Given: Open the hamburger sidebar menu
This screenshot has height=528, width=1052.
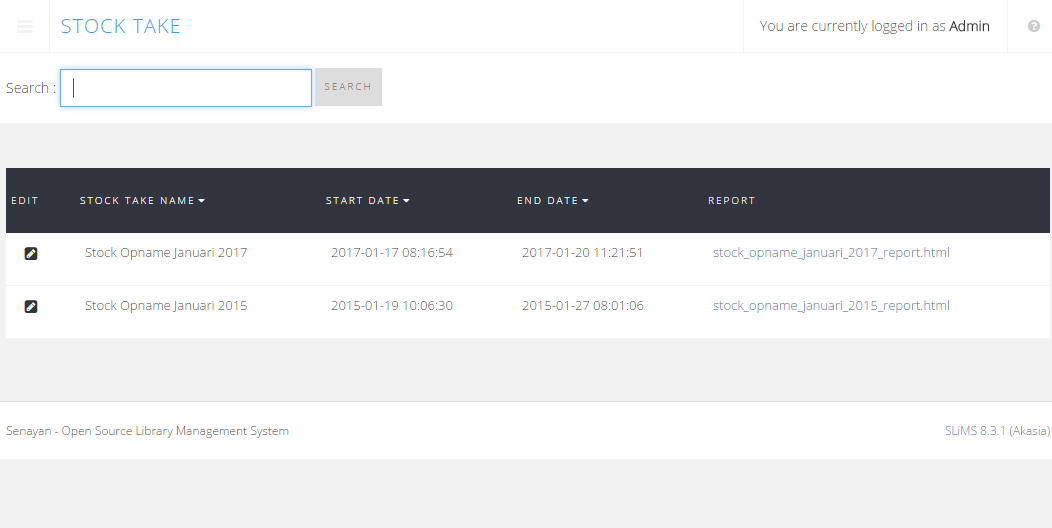Looking at the screenshot, I should tap(25, 27).
